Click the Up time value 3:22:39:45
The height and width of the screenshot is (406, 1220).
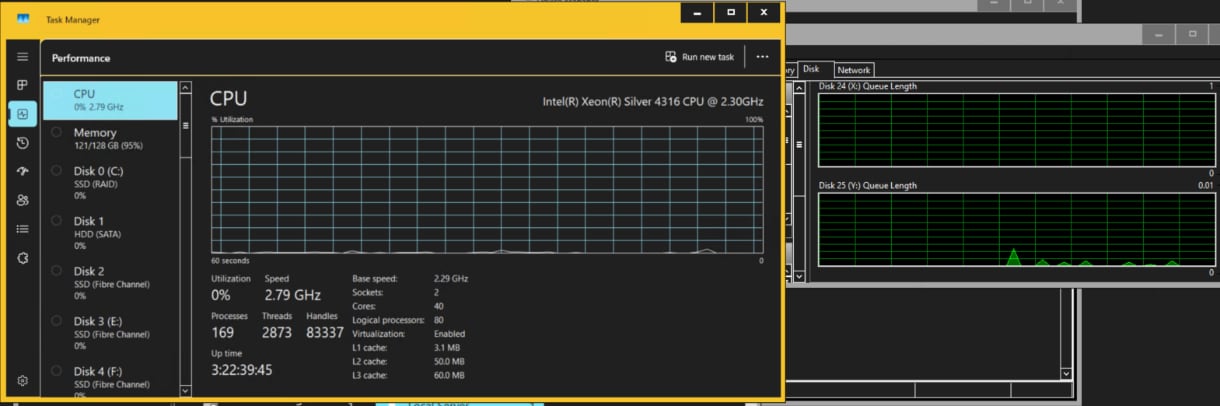coord(241,370)
